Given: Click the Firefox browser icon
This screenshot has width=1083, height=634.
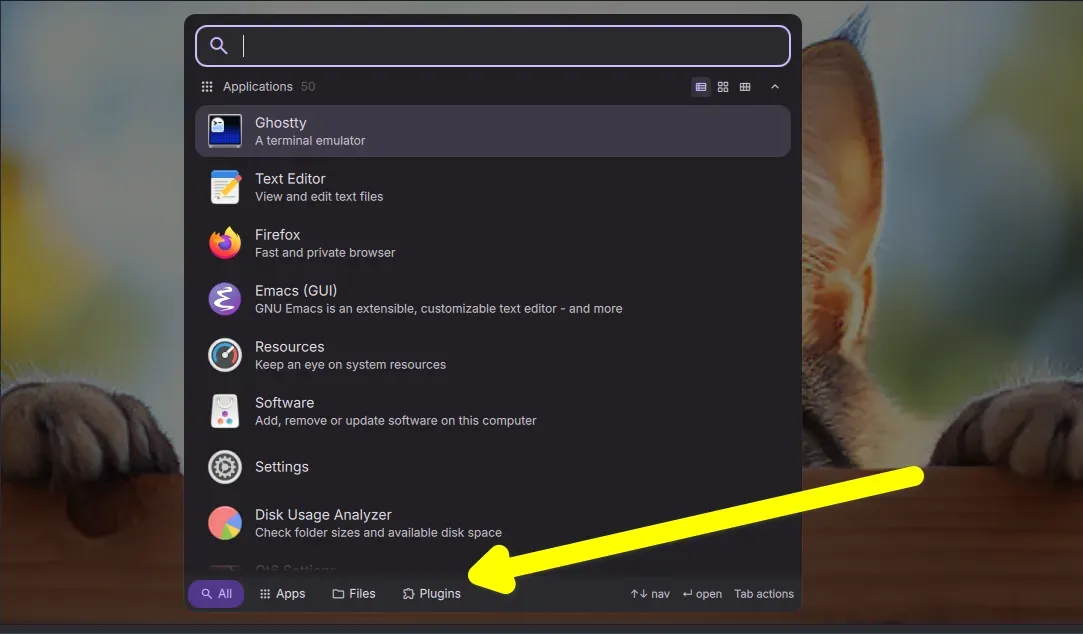Looking at the screenshot, I should coord(225,243).
